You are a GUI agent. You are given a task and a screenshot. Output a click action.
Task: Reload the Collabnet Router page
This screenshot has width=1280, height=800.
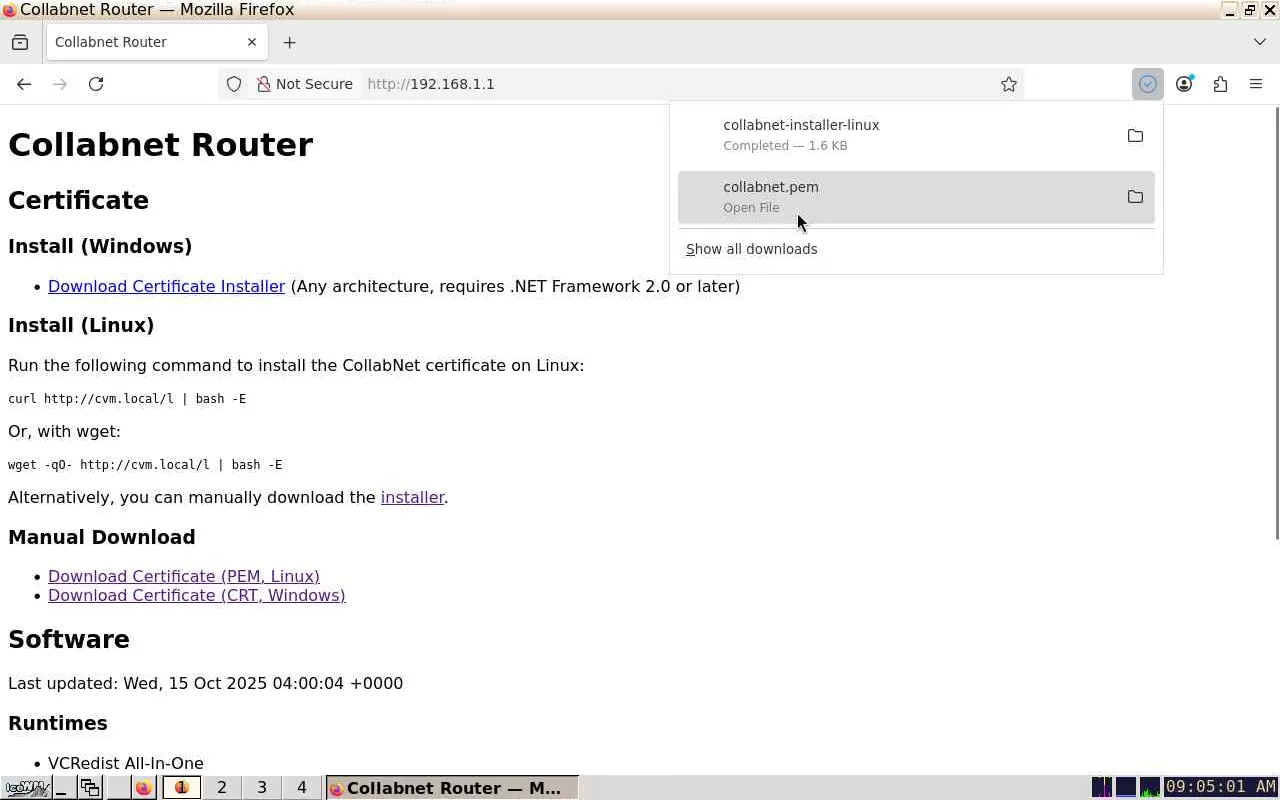96,84
